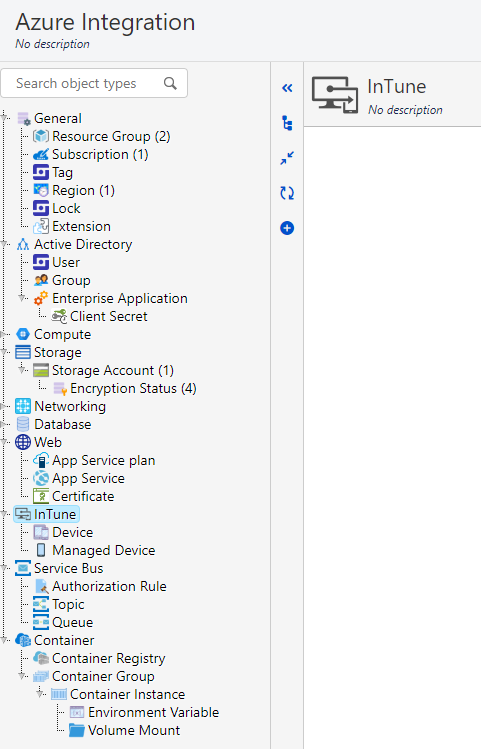Click the App Service plan icon
The image size is (481, 749).
(x=41, y=460)
